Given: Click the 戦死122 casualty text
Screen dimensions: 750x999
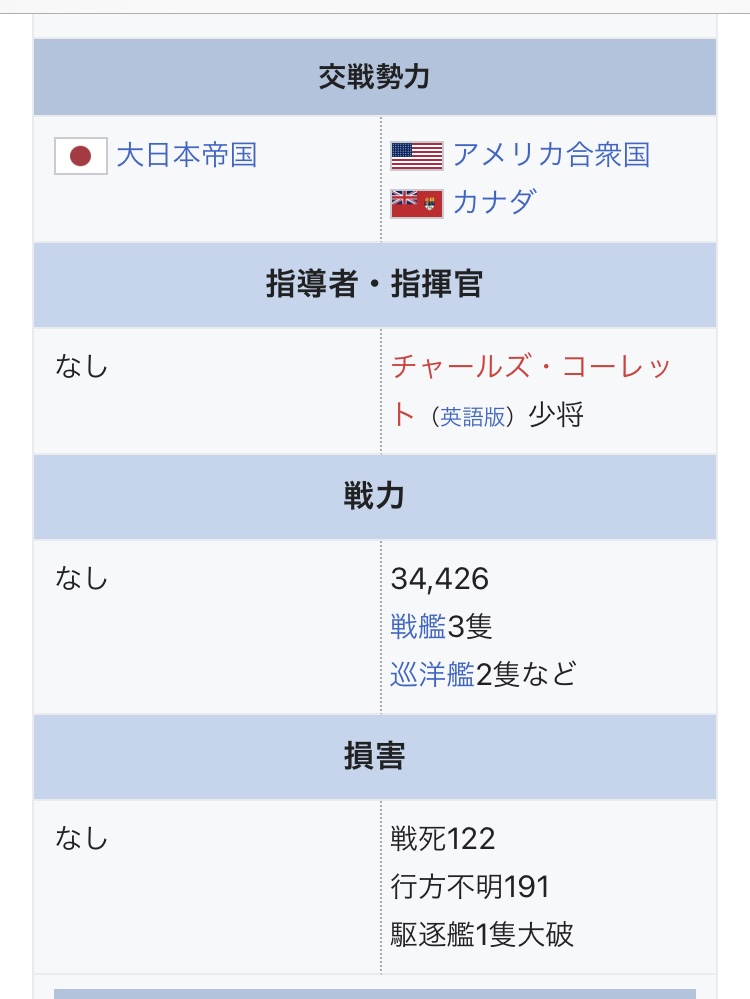Looking at the screenshot, I should [x=443, y=839].
